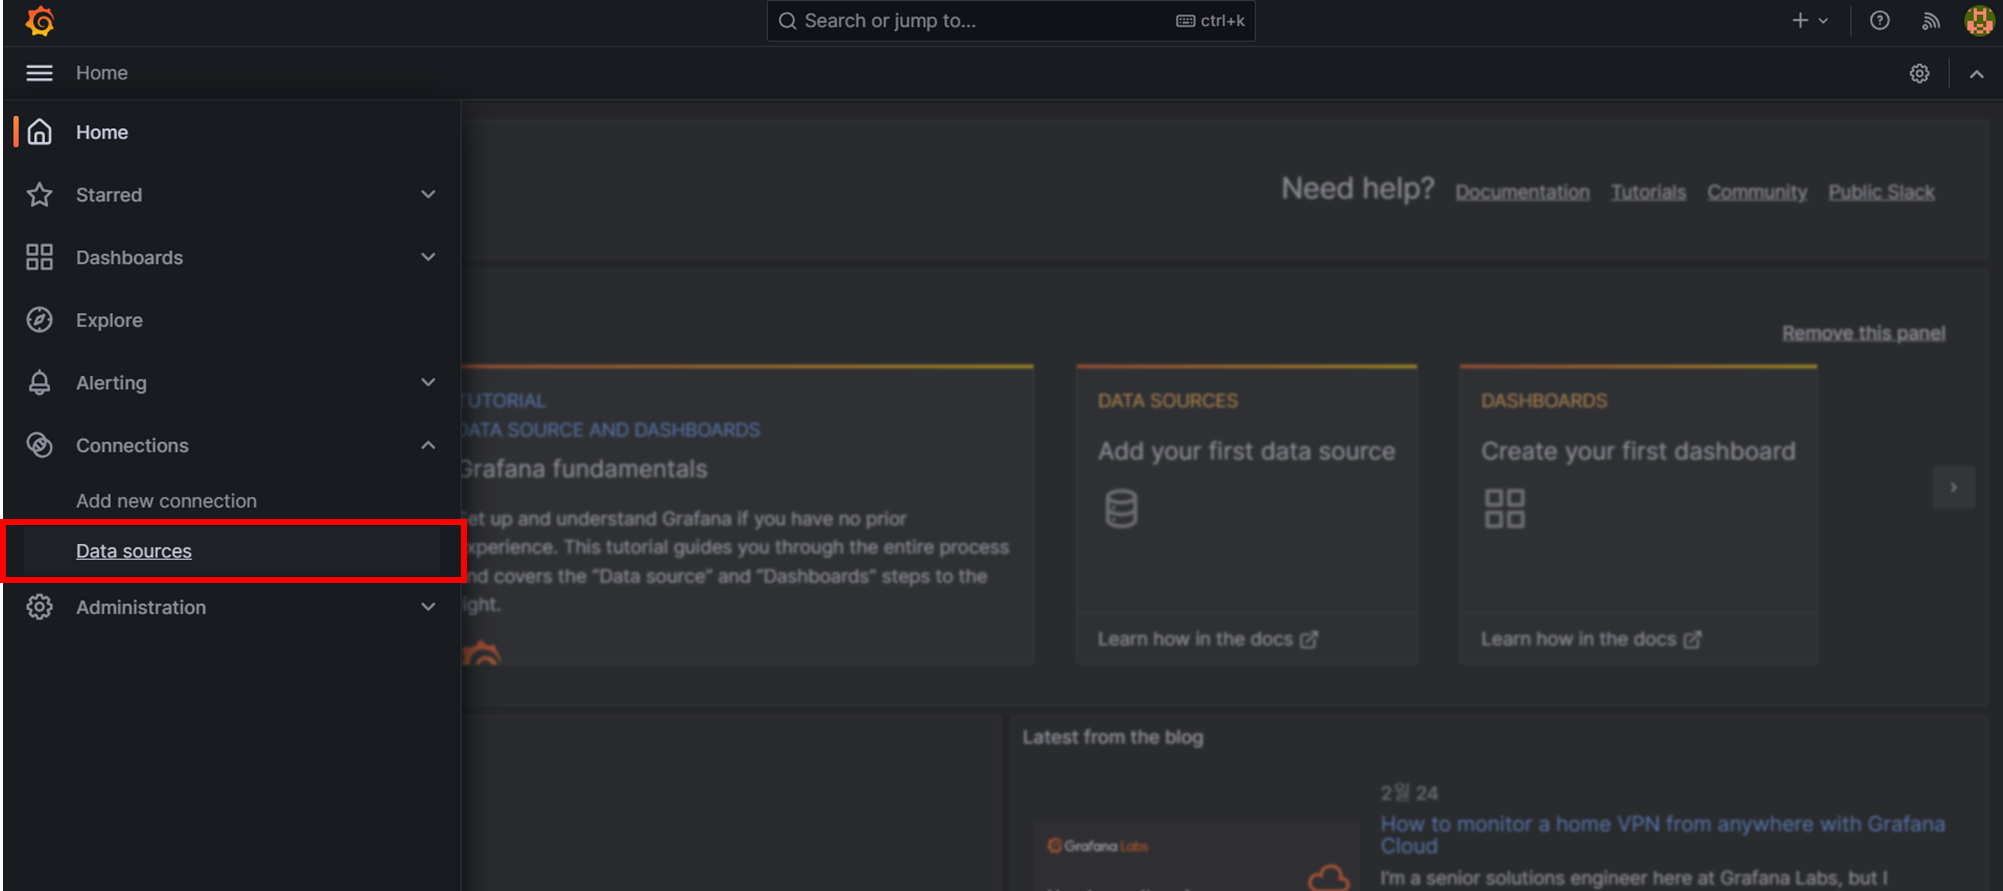Viewport: 2003px width, 891px height.
Task: Click the Connections icon in sidebar
Action: pos(40,445)
